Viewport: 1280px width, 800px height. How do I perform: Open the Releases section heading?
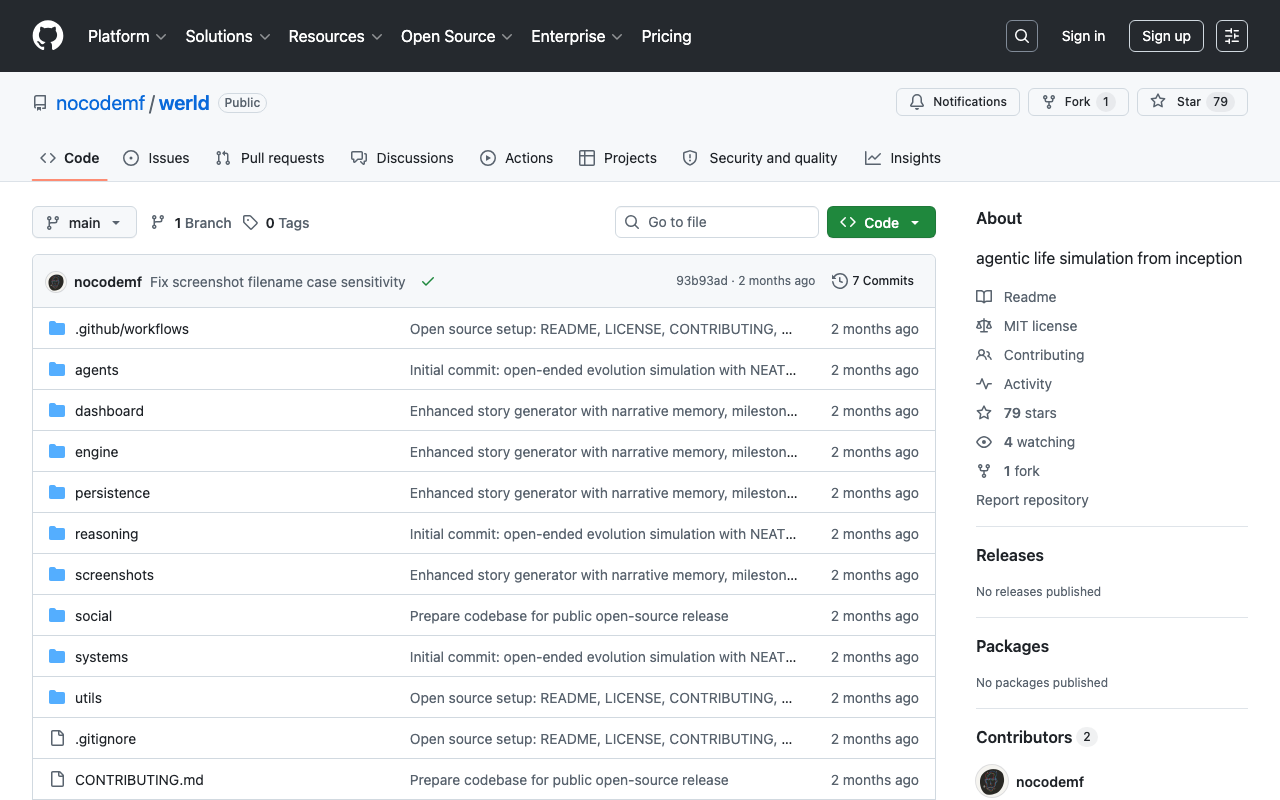coord(1010,555)
